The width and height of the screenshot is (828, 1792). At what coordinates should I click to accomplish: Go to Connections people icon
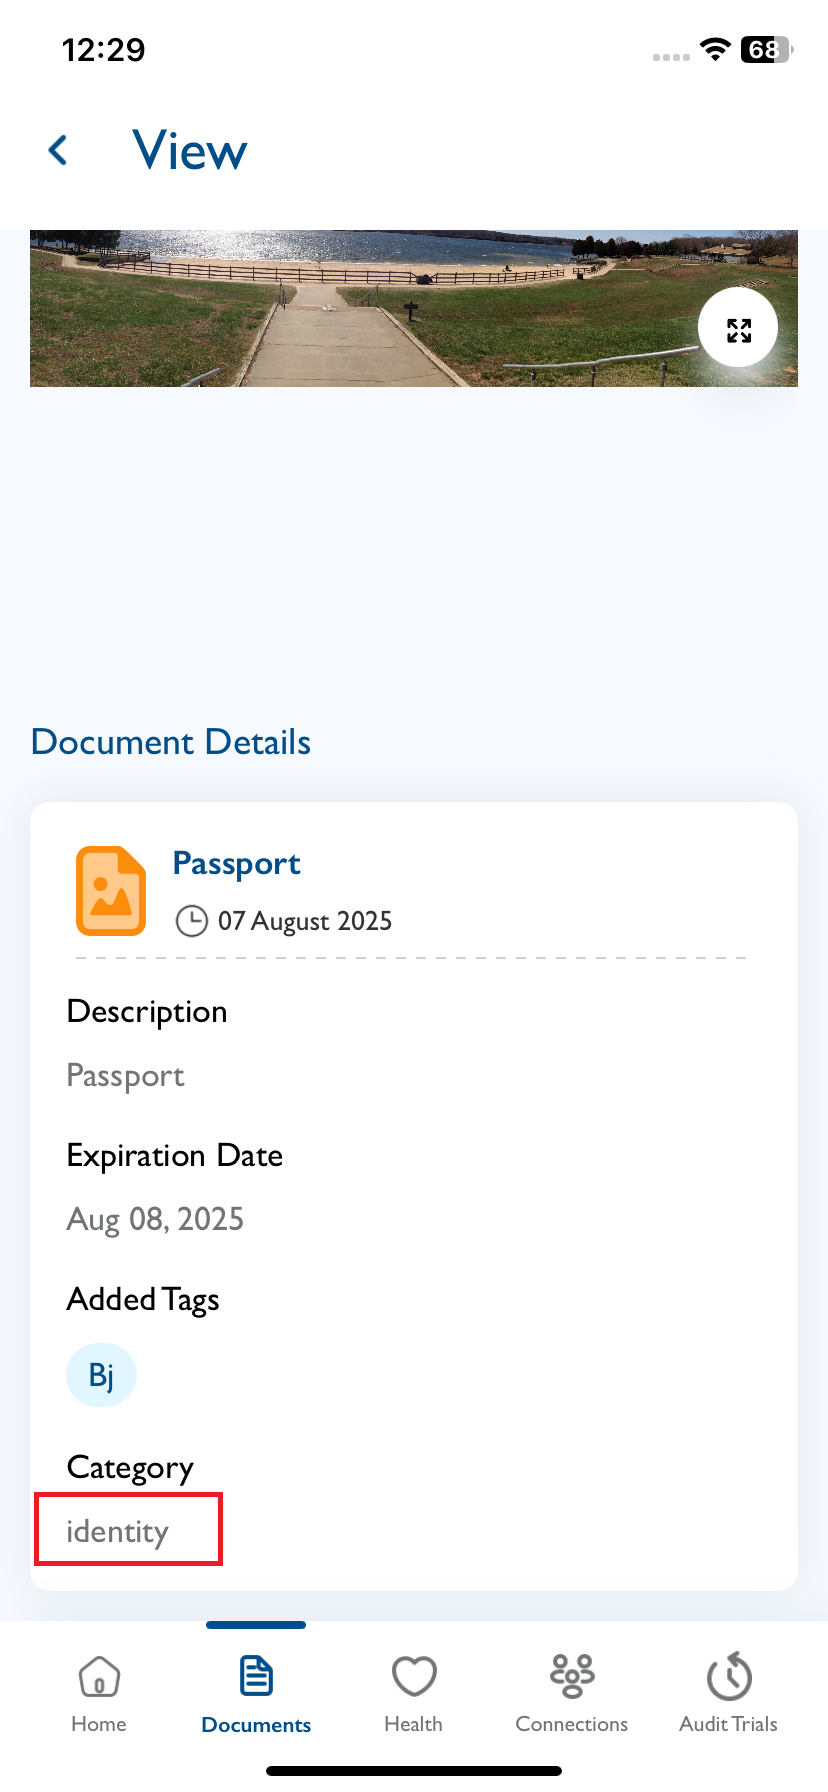(x=572, y=1677)
